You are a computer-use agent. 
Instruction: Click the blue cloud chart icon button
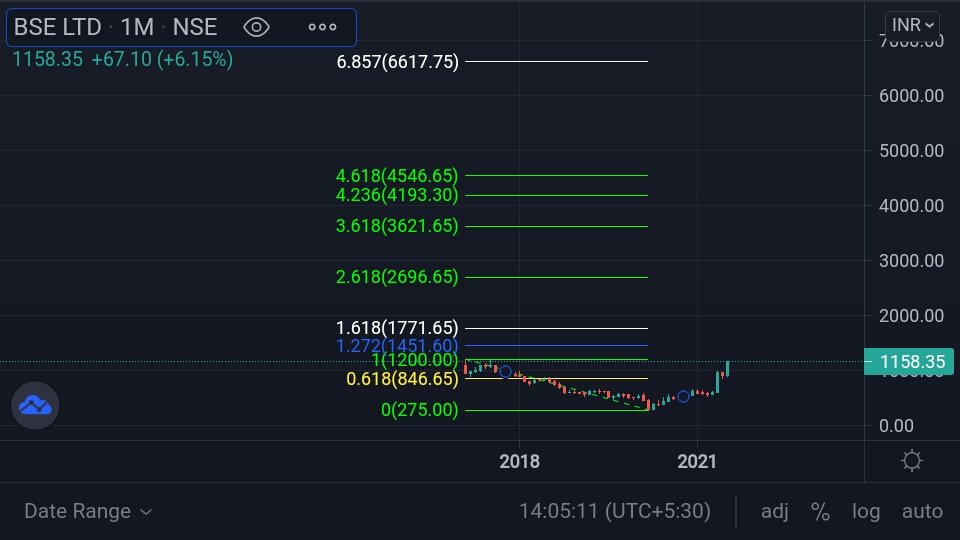pyautogui.click(x=35, y=405)
